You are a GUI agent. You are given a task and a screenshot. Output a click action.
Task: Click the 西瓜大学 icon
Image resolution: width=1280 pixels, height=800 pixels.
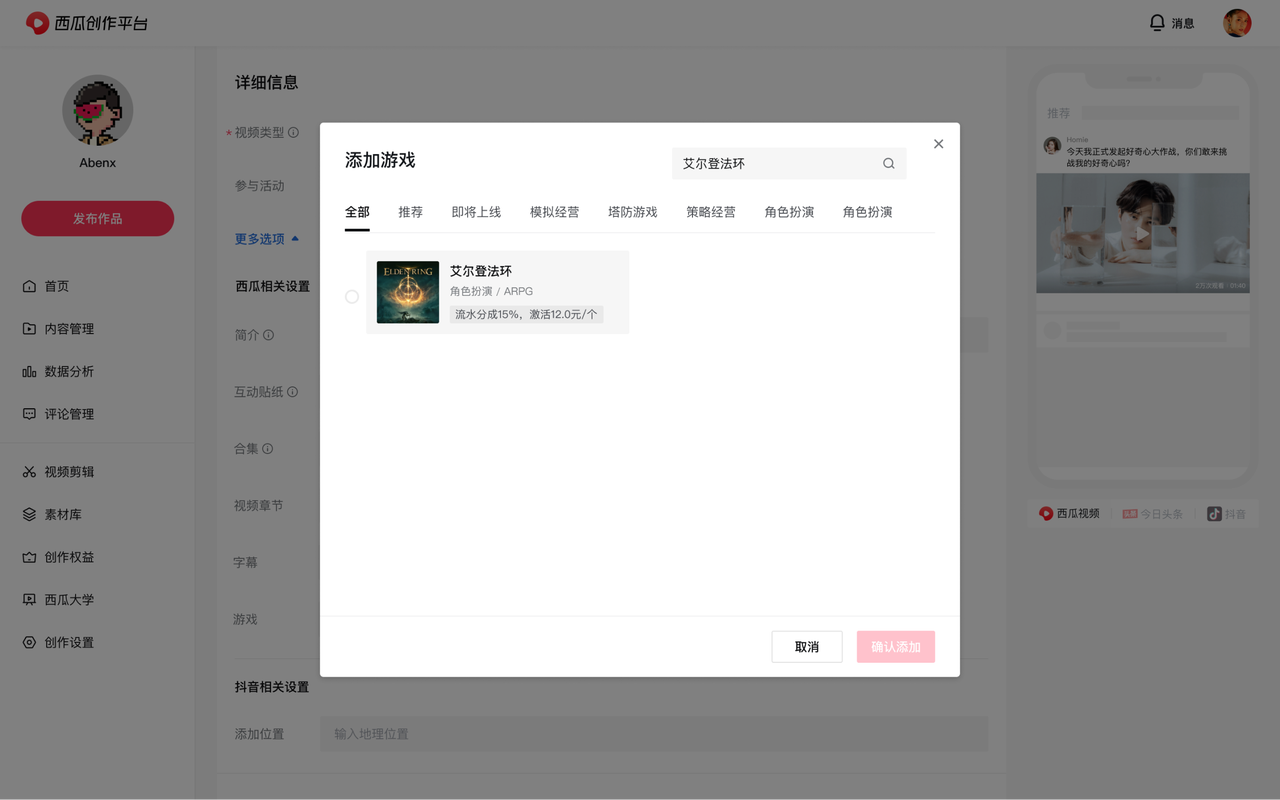pos(29,600)
